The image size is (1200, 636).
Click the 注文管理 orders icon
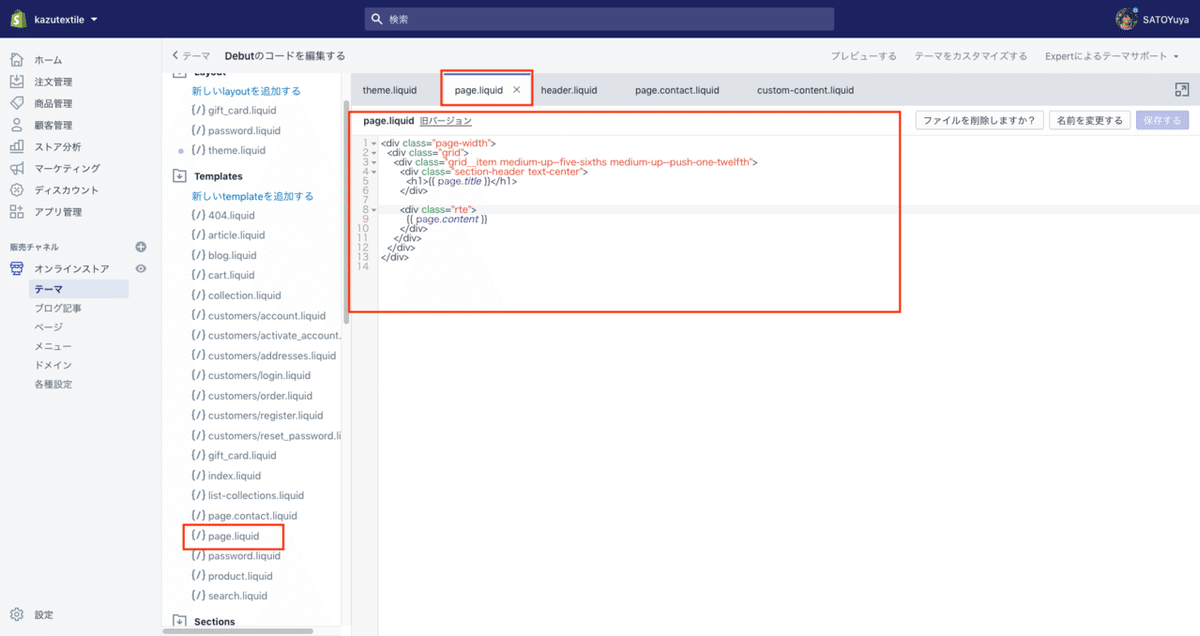click(17, 82)
